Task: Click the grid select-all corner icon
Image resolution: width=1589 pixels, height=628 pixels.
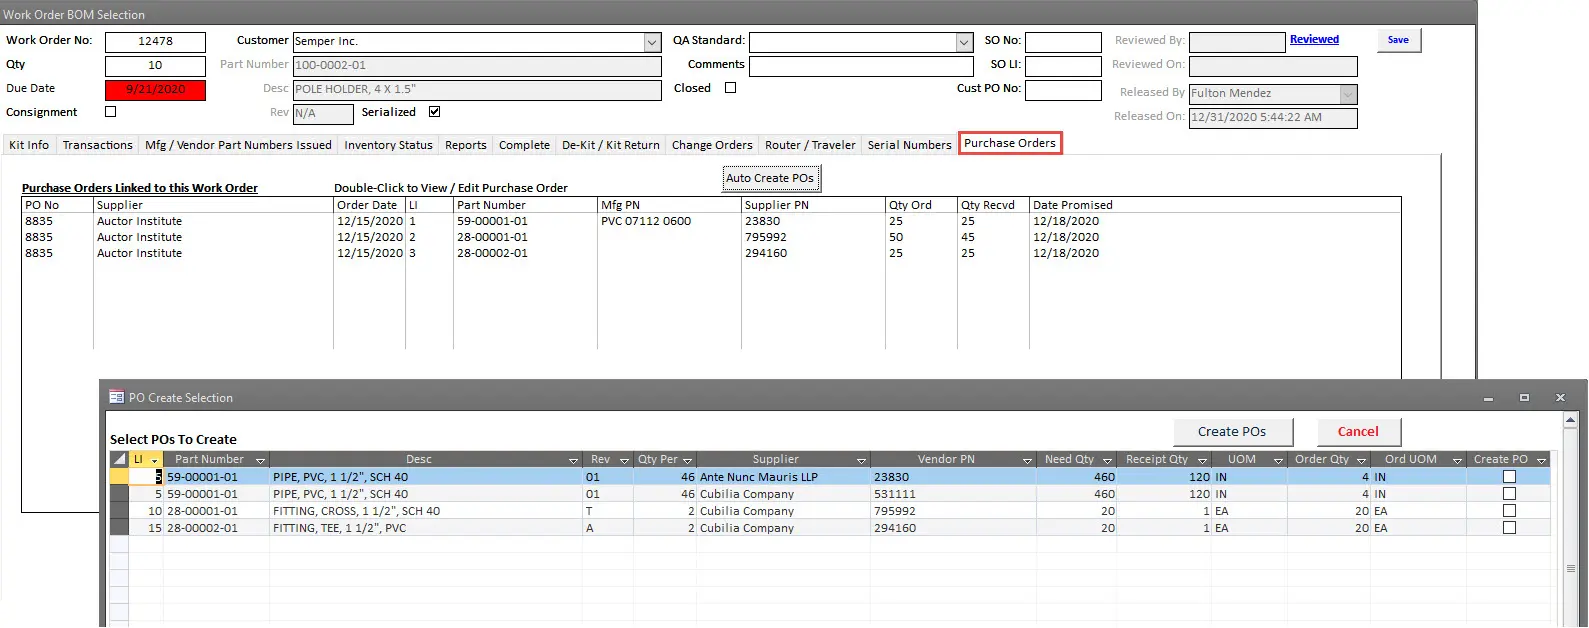Action: tap(119, 460)
